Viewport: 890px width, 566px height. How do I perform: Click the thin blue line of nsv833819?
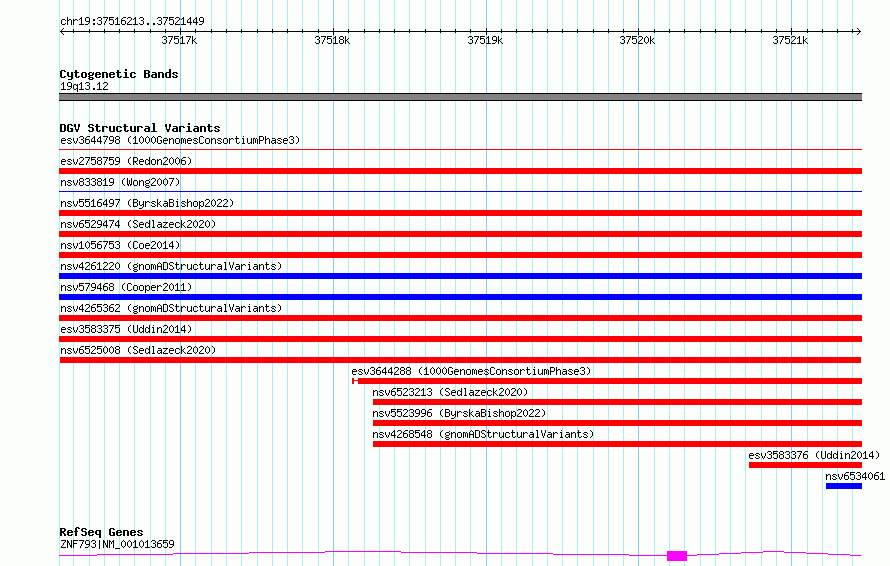click(x=460, y=192)
